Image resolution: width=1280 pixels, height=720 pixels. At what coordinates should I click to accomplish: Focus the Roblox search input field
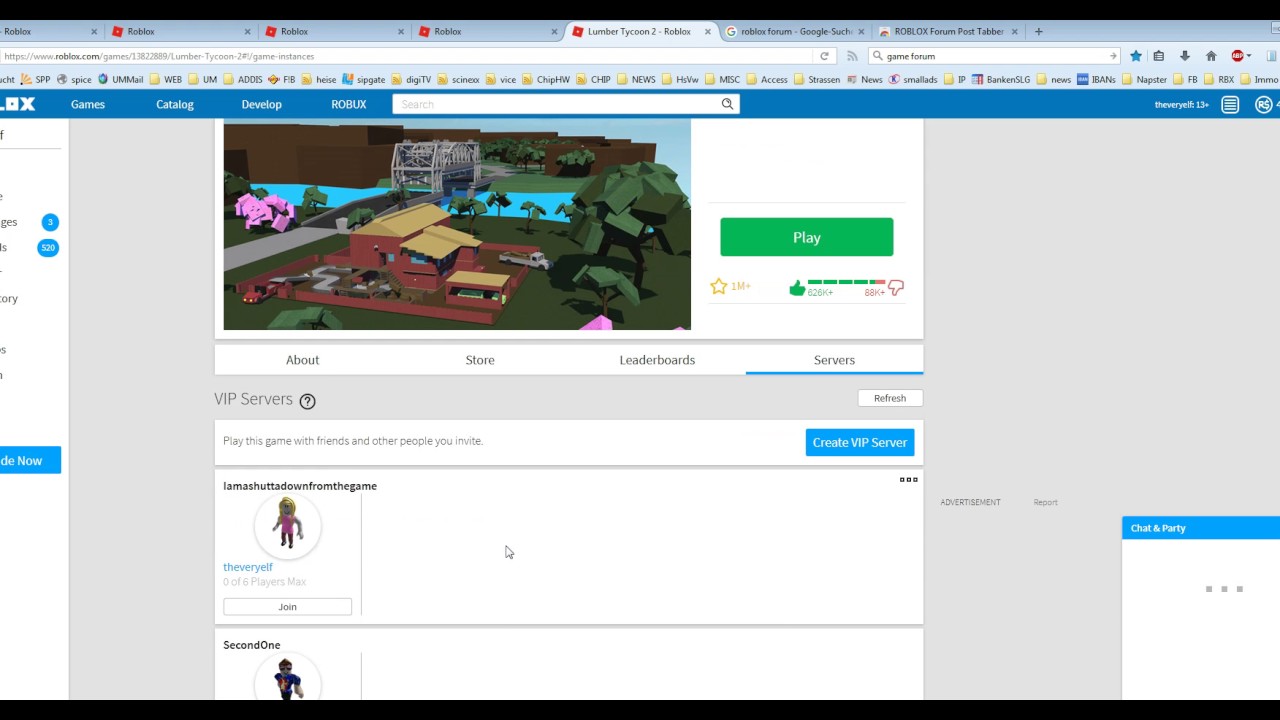point(556,104)
